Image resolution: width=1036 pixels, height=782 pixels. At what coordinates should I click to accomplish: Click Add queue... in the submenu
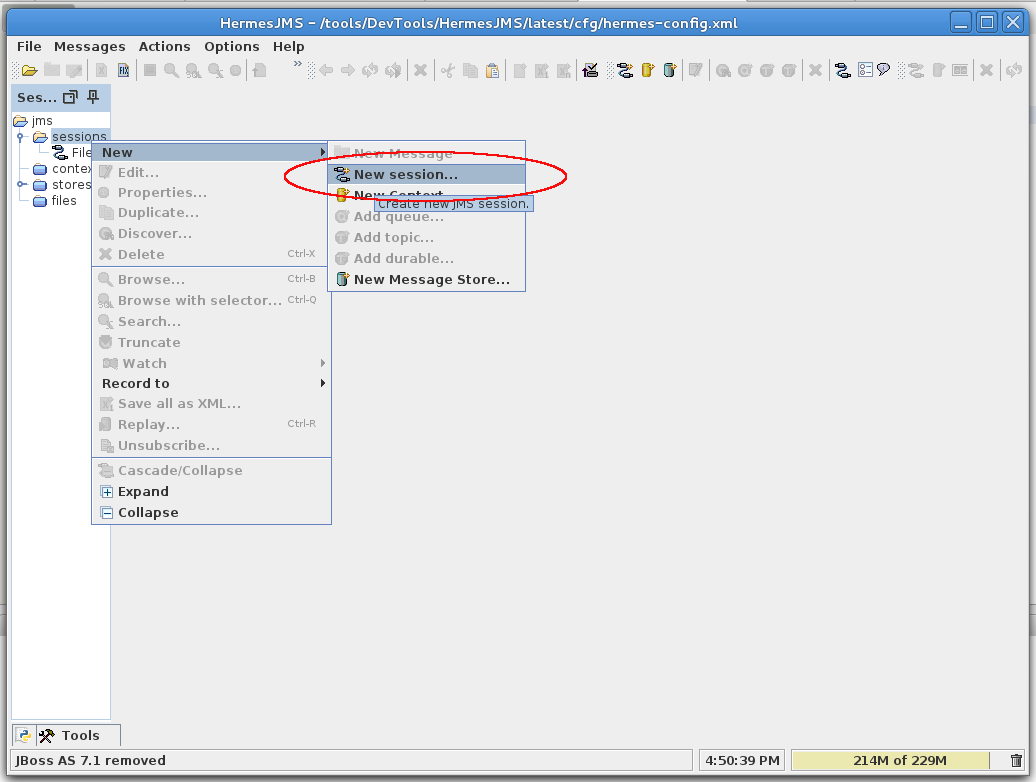427,217
